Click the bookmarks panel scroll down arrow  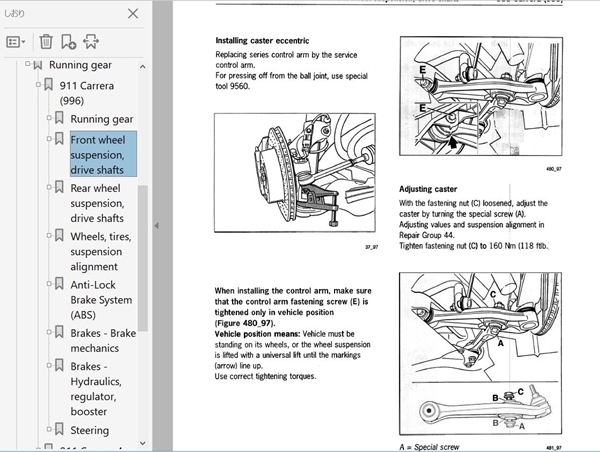(x=142, y=443)
